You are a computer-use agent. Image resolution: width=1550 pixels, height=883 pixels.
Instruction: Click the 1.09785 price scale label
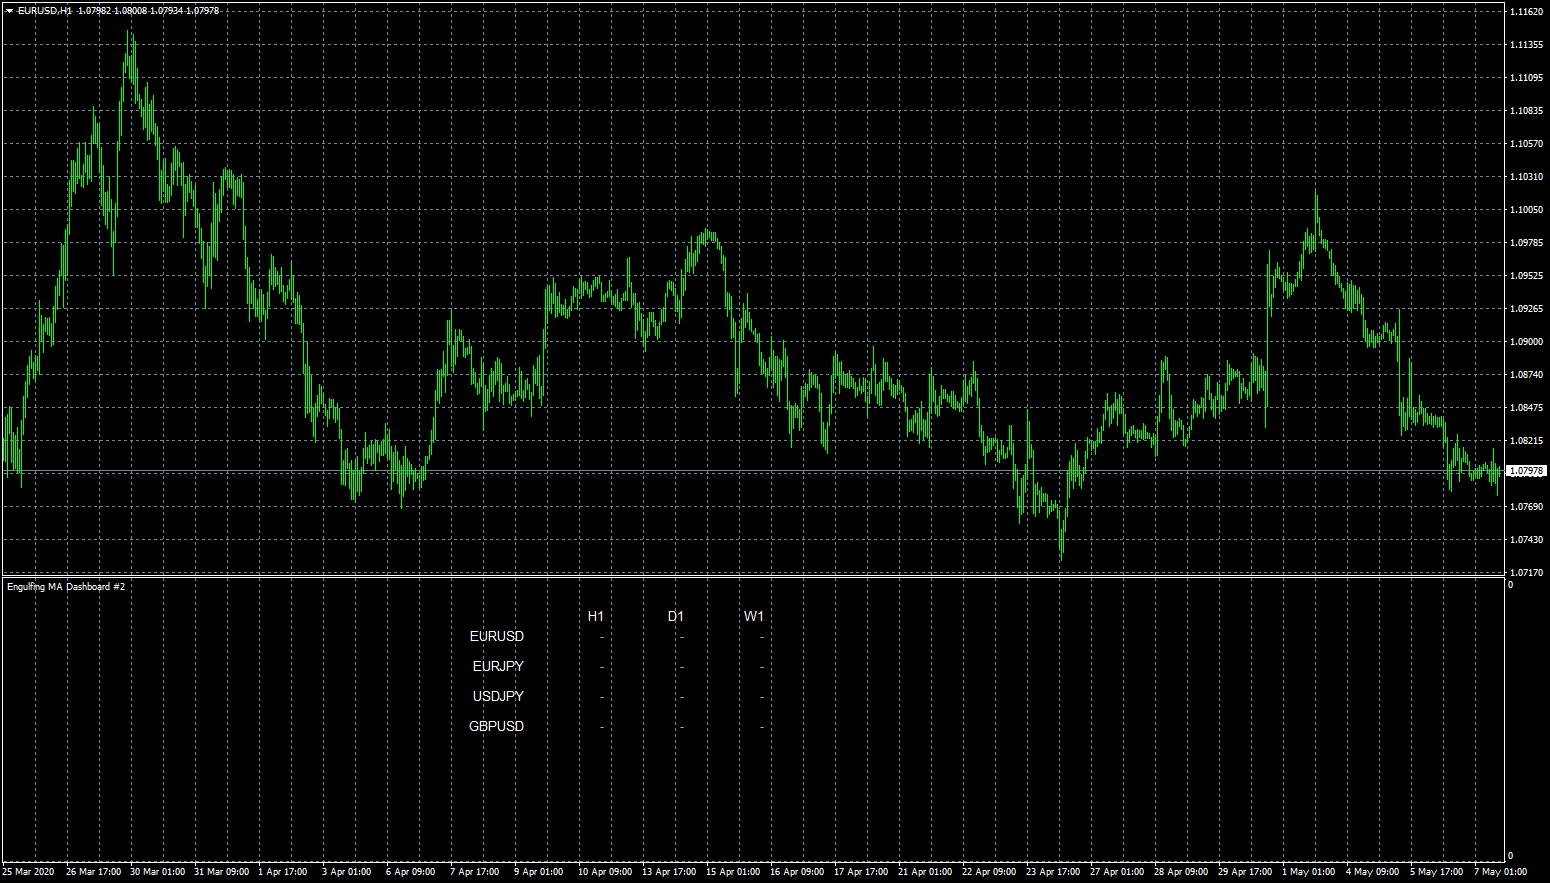pos(1526,243)
